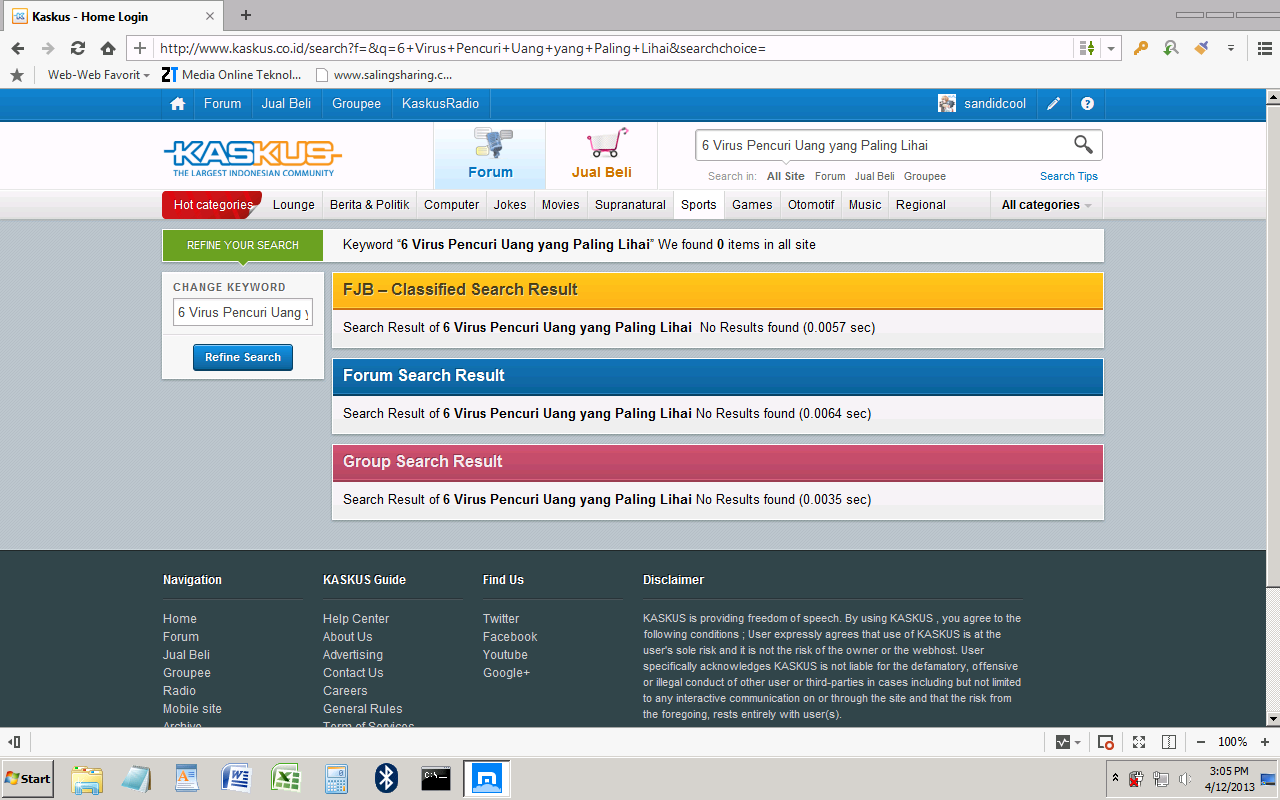The height and width of the screenshot is (800, 1280).
Task: Open the Computer category
Action: pyautogui.click(x=452, y=205)
